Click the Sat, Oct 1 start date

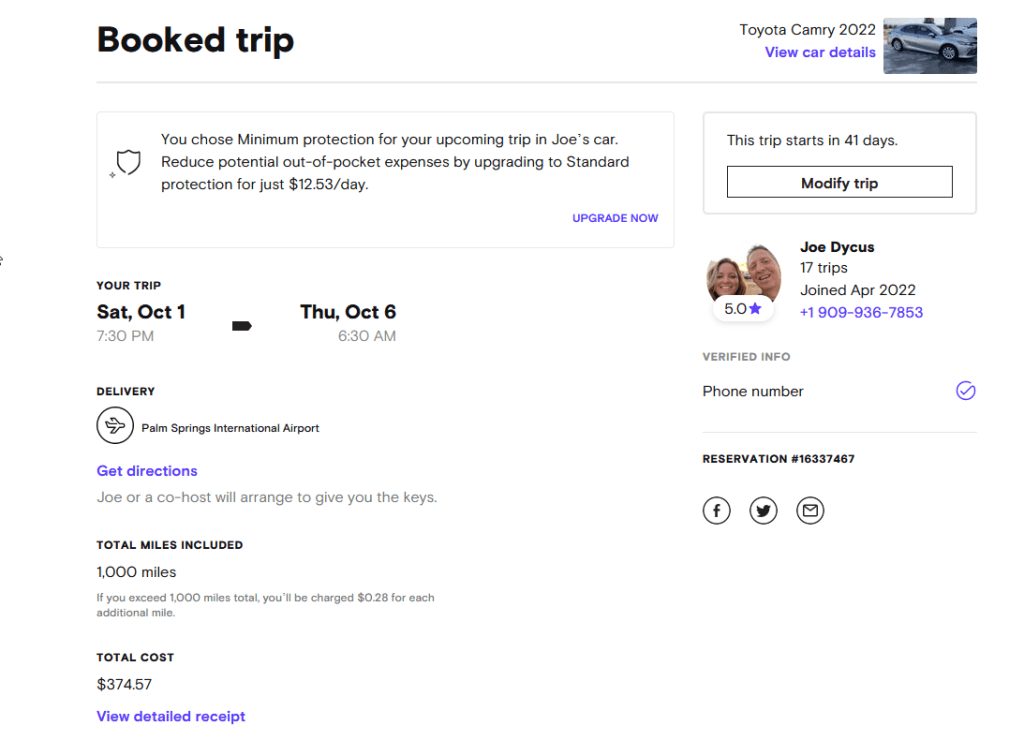[x=141, y=312]
